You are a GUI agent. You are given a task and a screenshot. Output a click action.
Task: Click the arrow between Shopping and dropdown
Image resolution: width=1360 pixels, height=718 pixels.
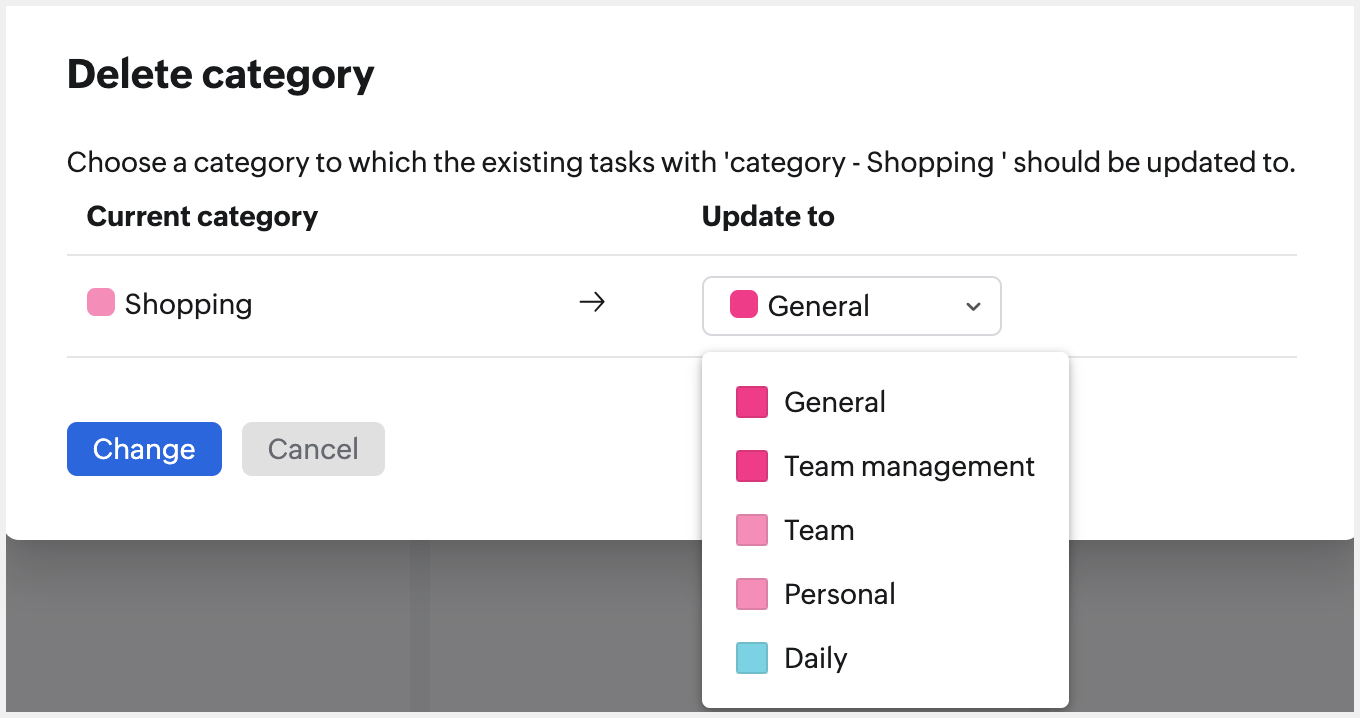pyautogui.click(x=592, y=302)
